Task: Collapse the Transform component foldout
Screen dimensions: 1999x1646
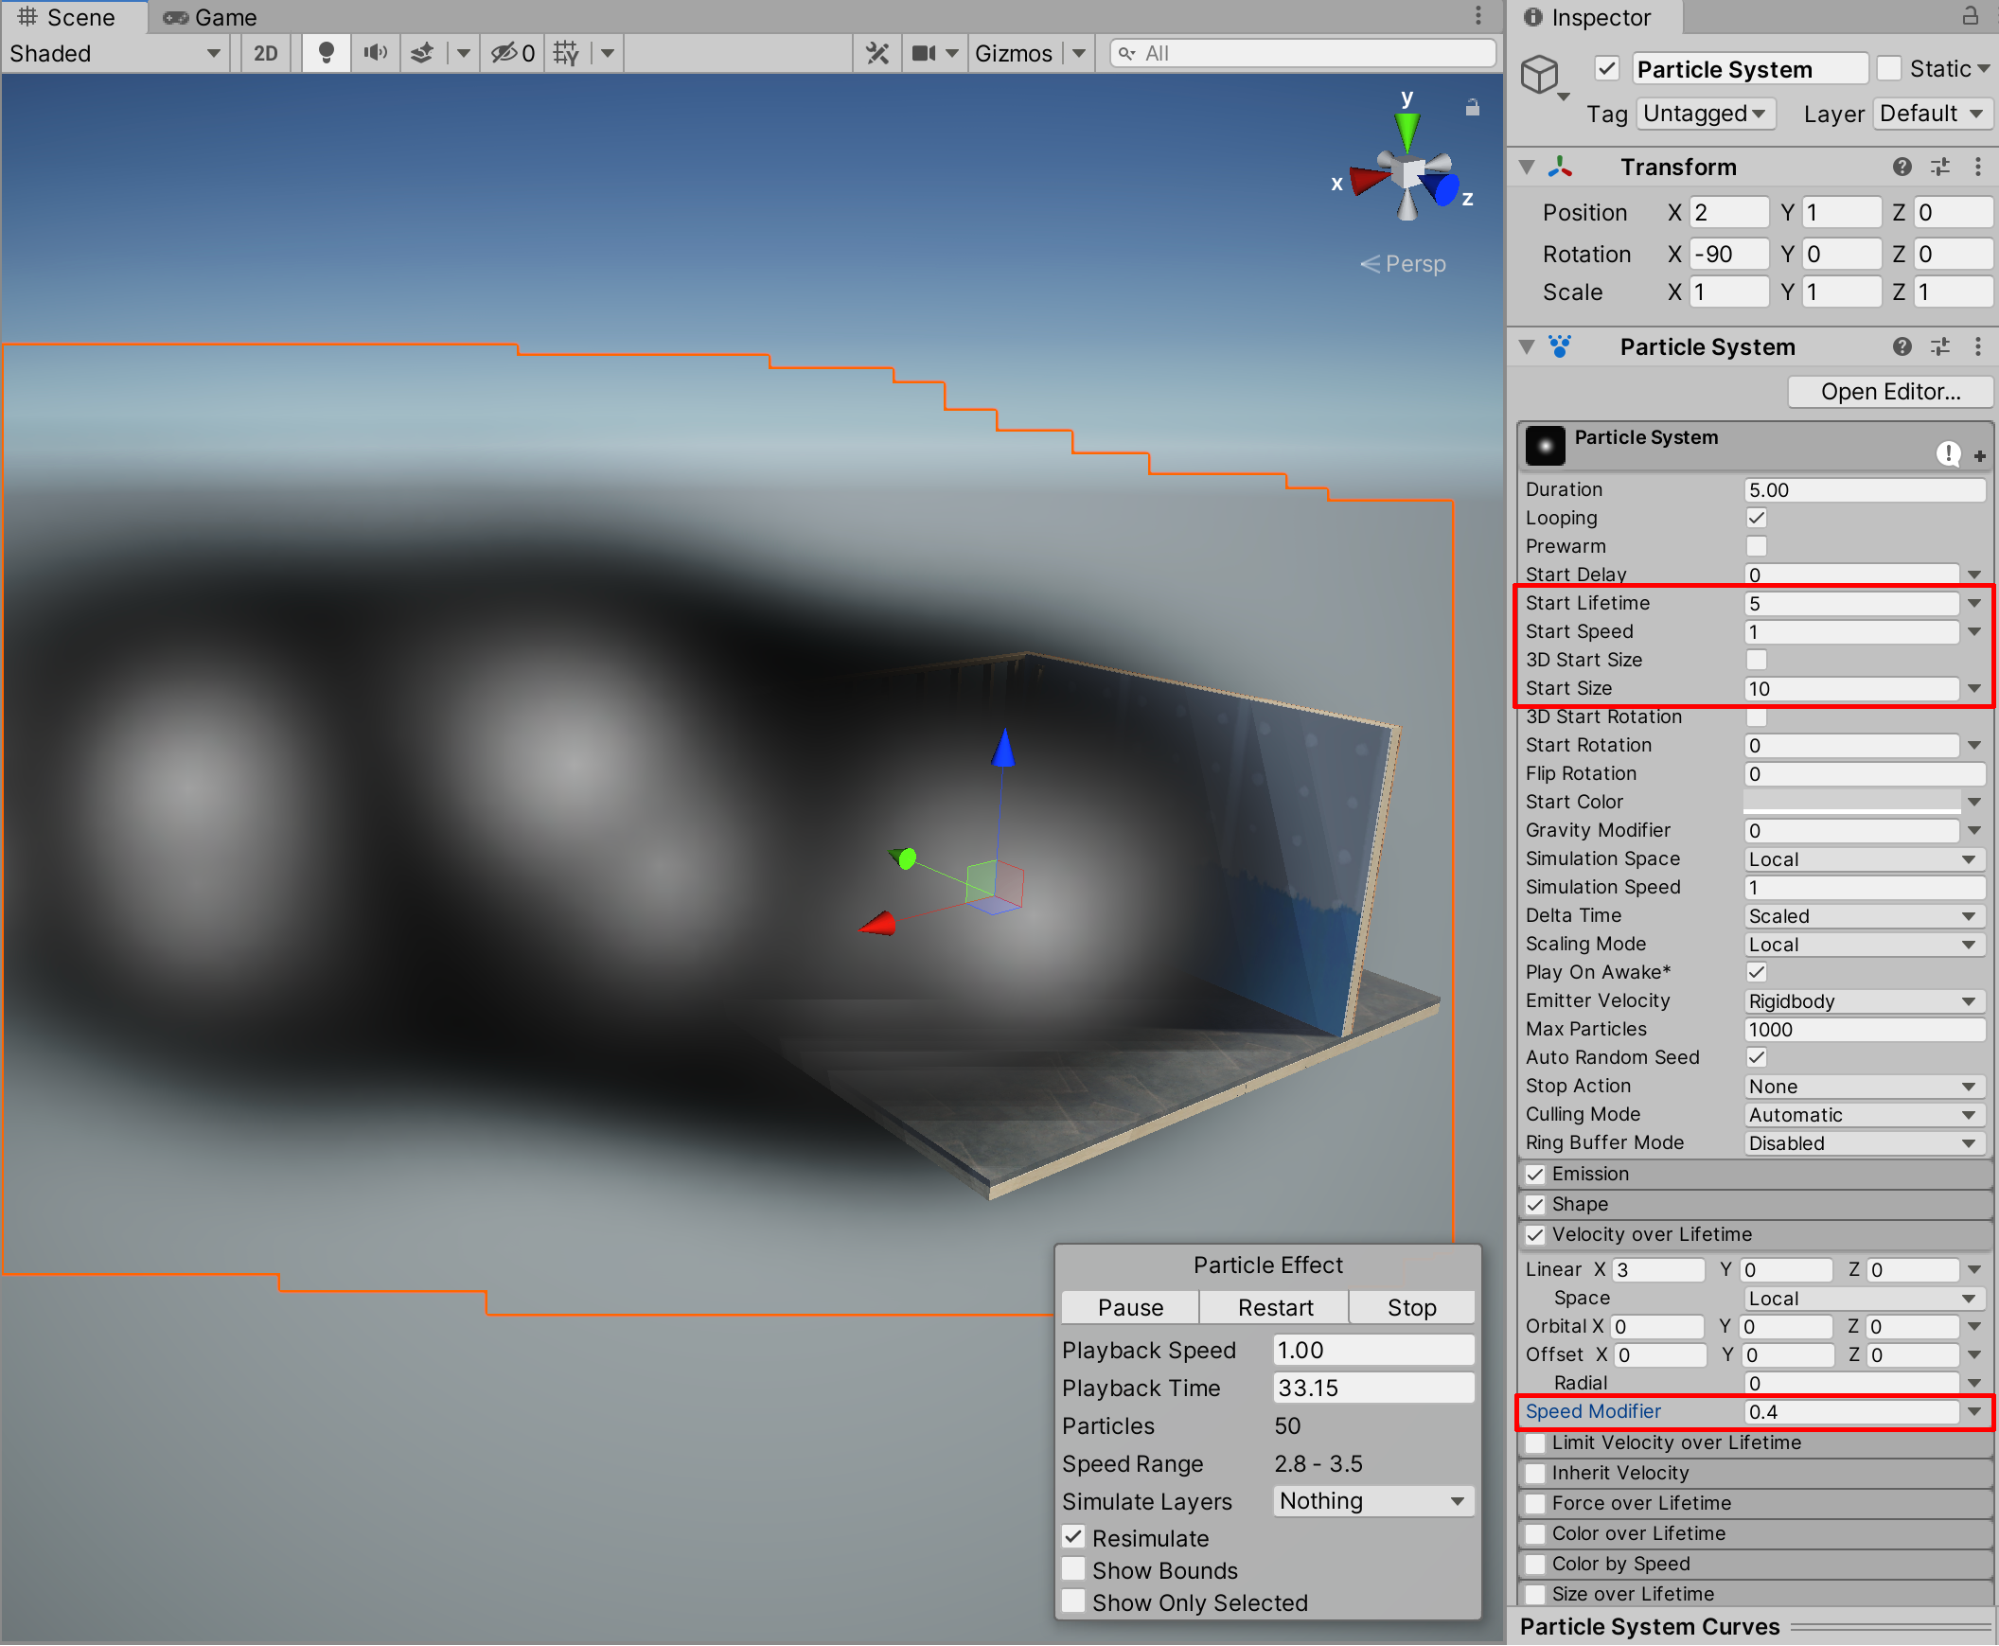Action: coord(1526,167)
